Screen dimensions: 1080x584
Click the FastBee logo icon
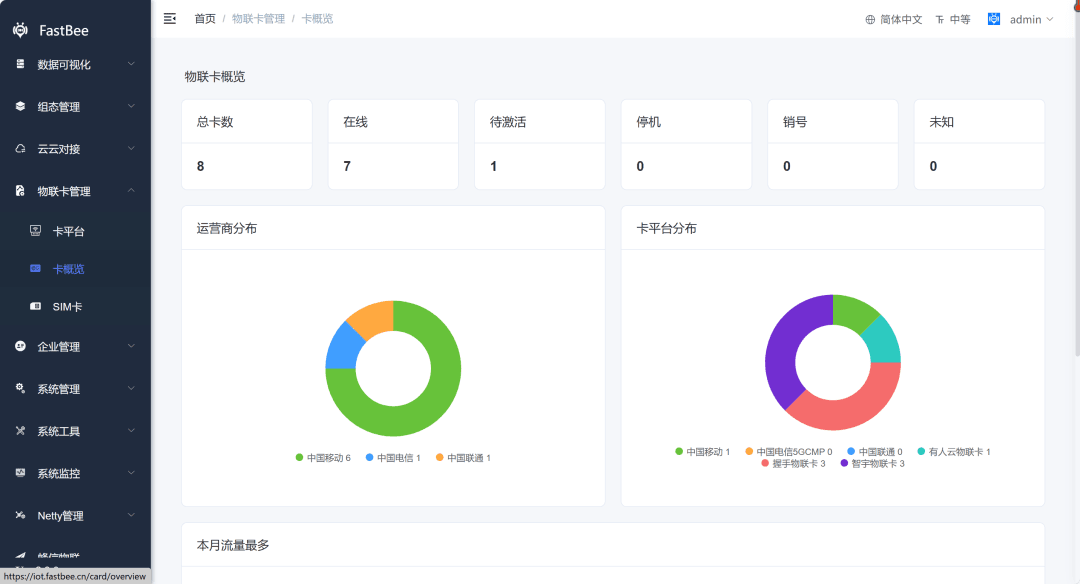tap(21, 30)
